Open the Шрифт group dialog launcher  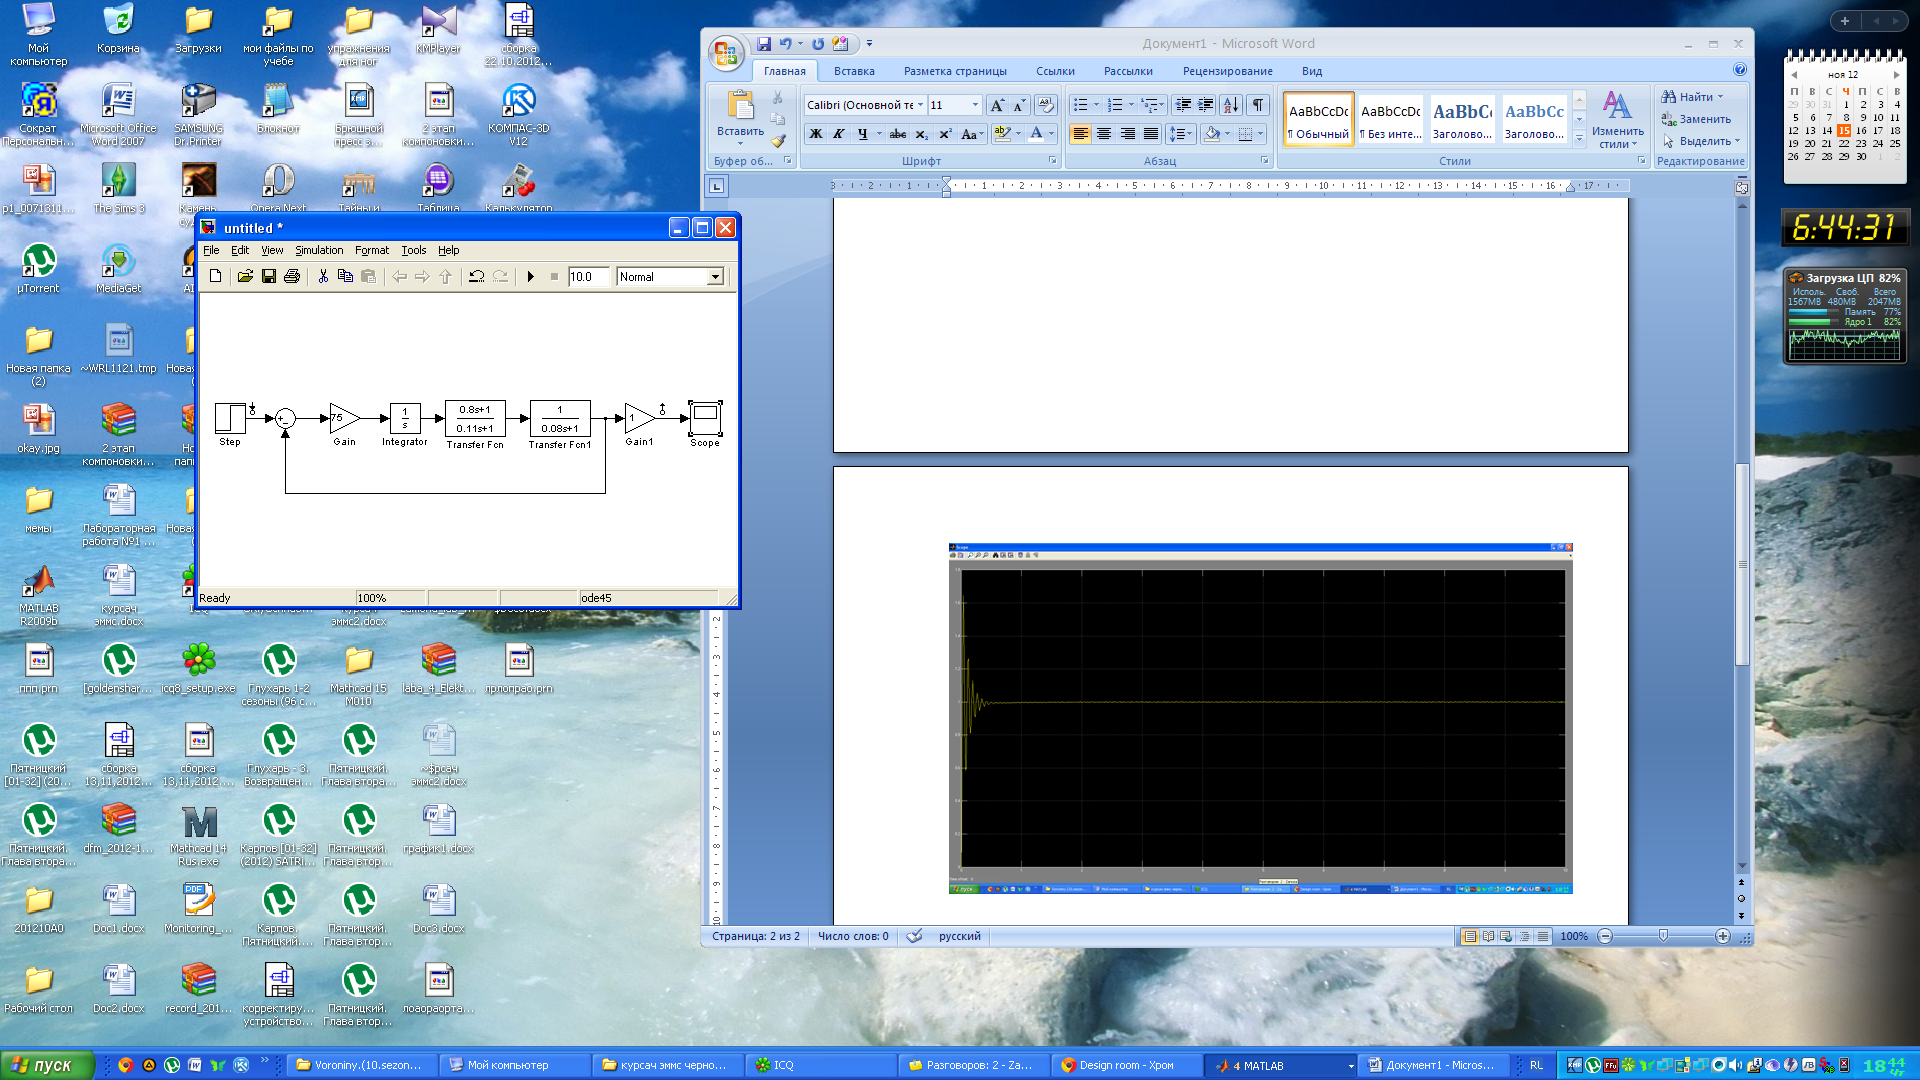1052,161
